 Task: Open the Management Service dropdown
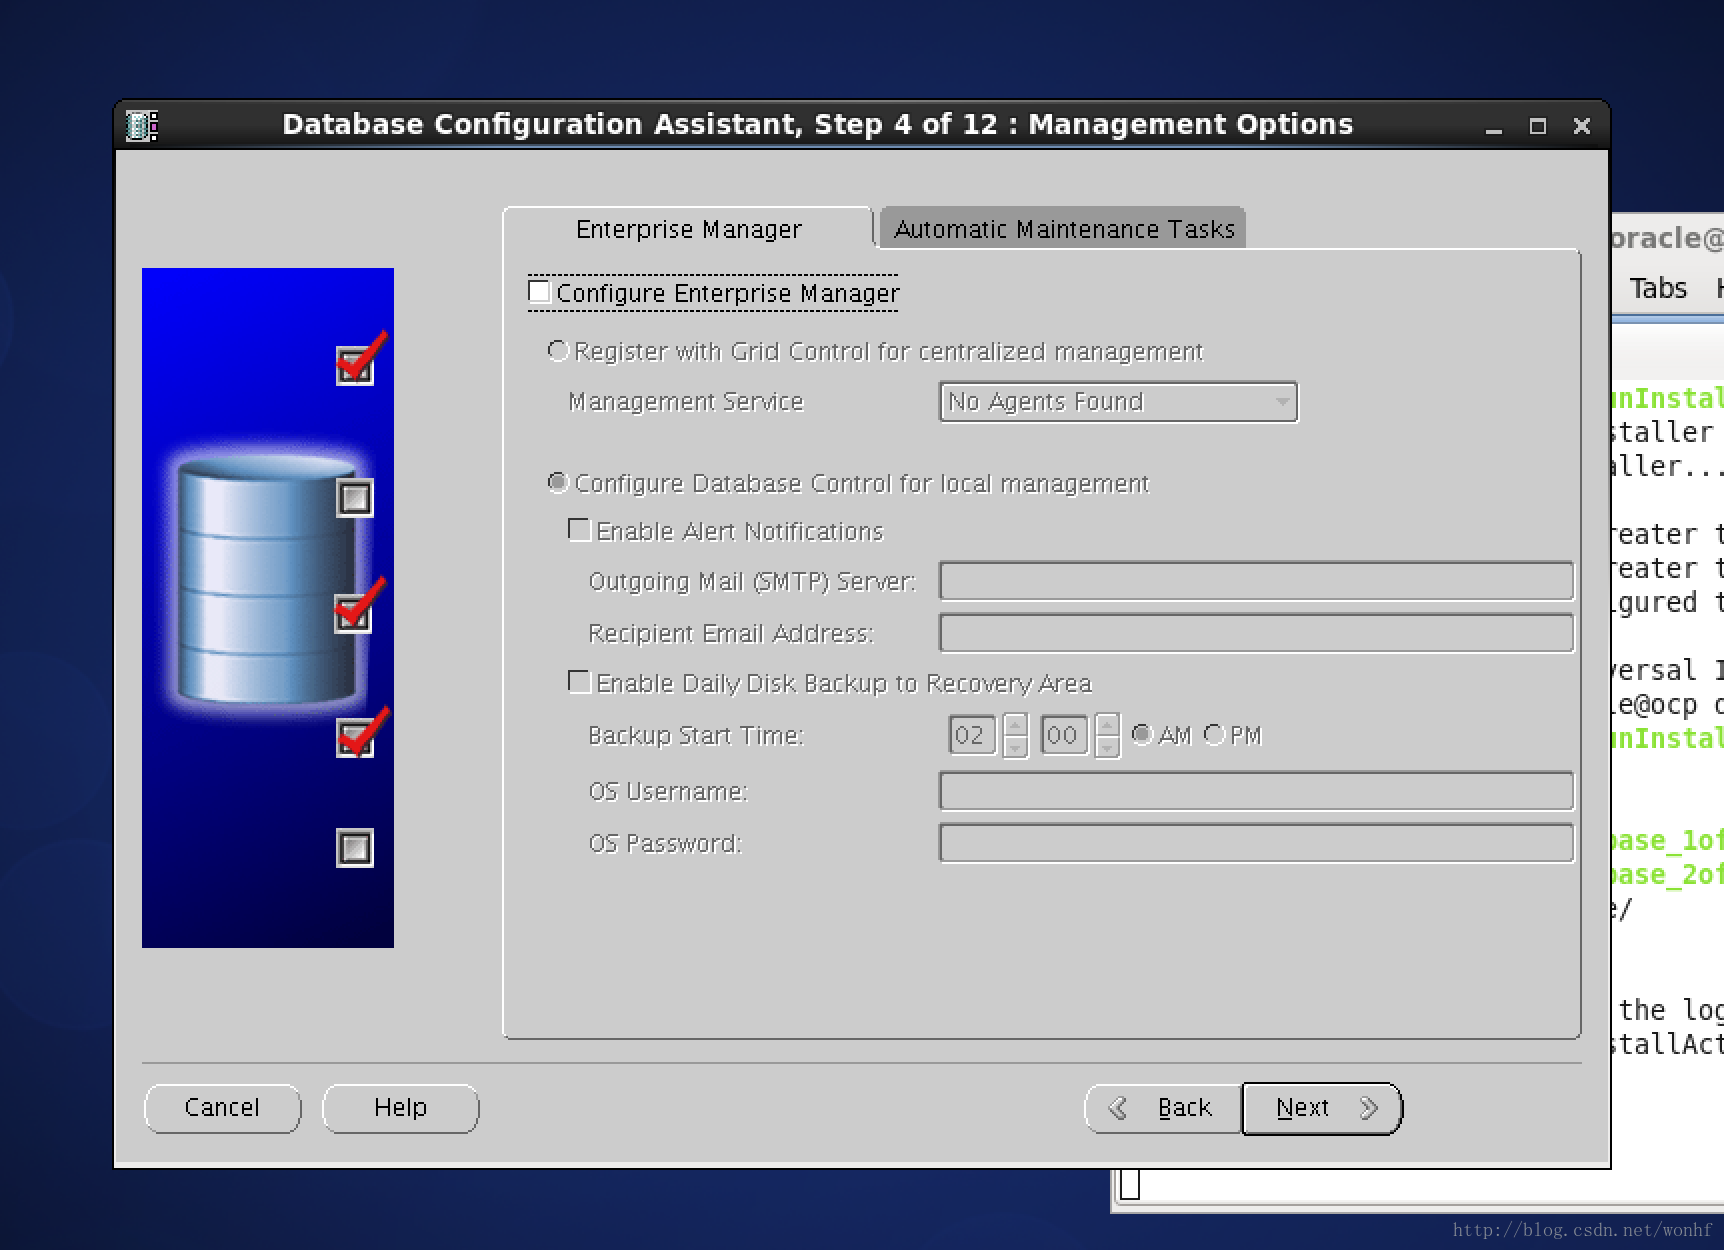1118,402
